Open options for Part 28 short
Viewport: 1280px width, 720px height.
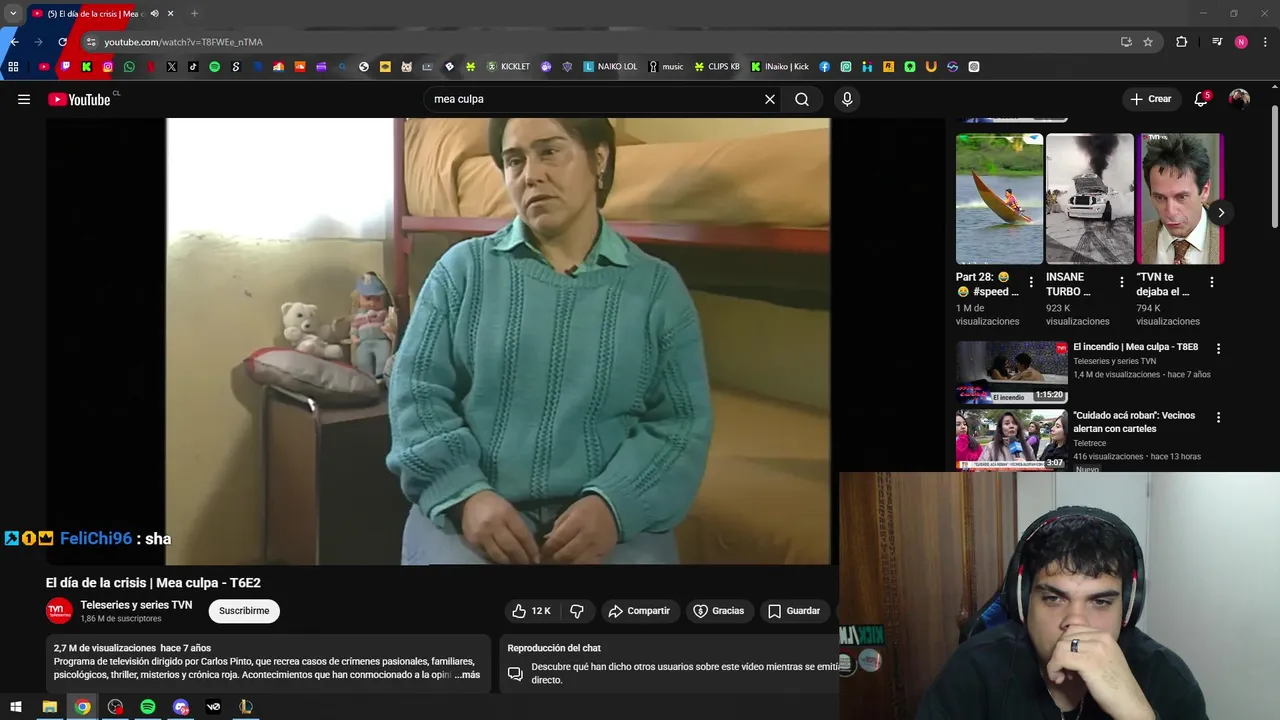click(x=1031, y=283)
